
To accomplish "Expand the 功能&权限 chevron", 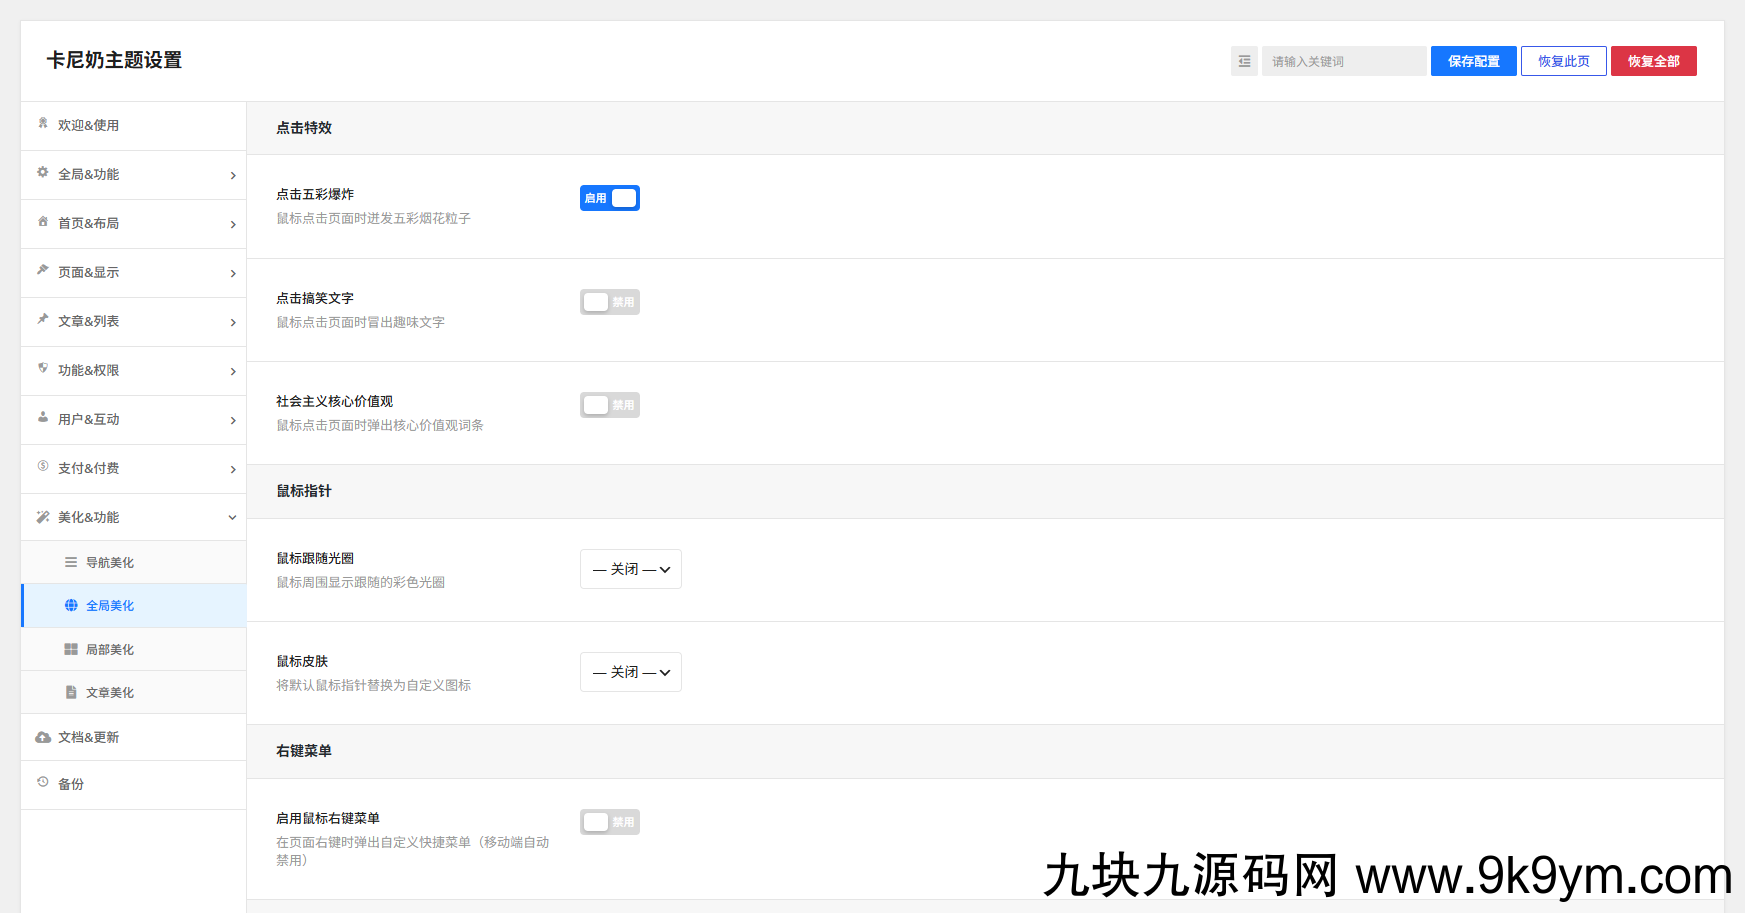I will 233,371.
